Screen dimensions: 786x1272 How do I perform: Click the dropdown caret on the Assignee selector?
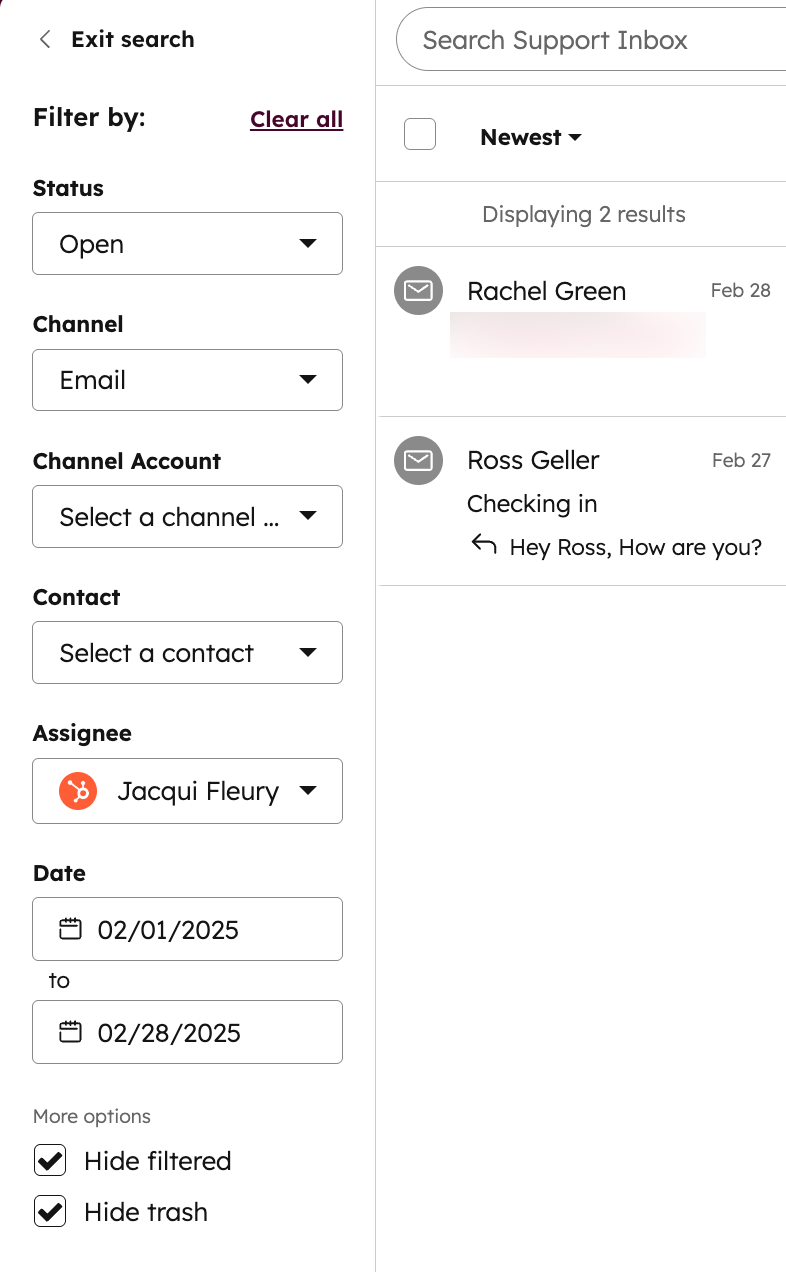pyautogui.click(x=310, y=790)
